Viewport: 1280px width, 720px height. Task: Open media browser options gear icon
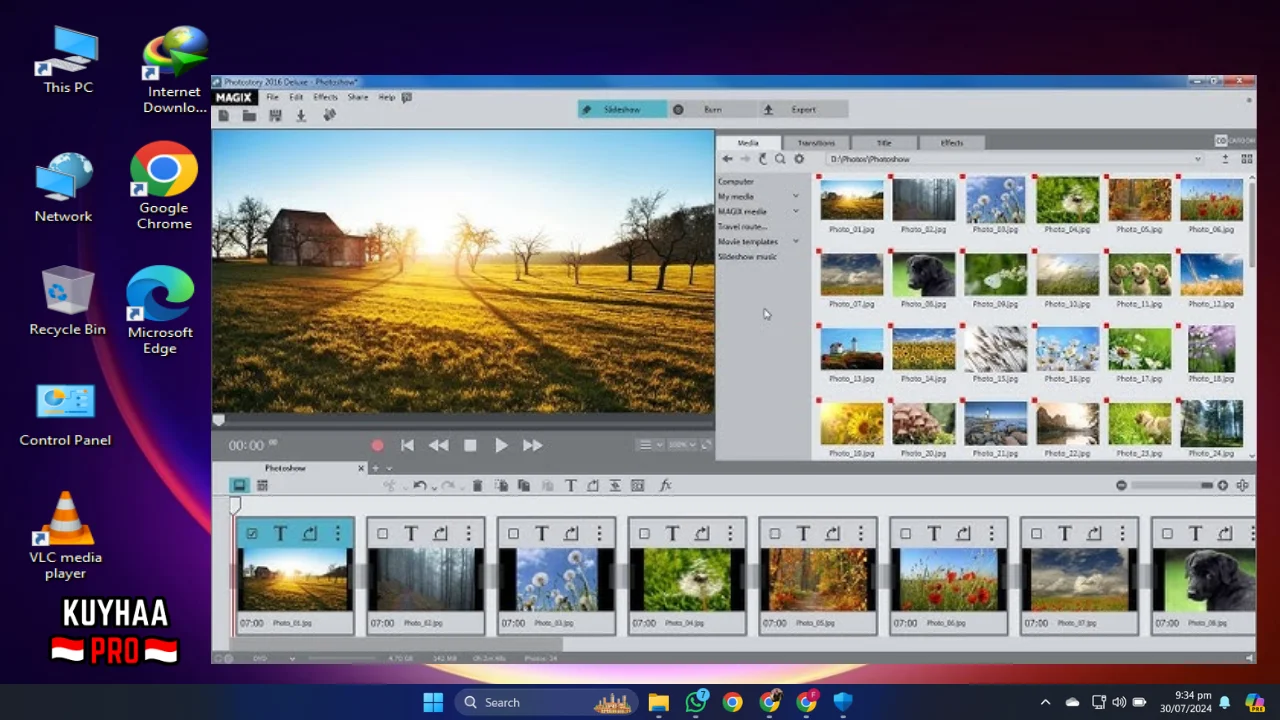click(x=799, y=159)
